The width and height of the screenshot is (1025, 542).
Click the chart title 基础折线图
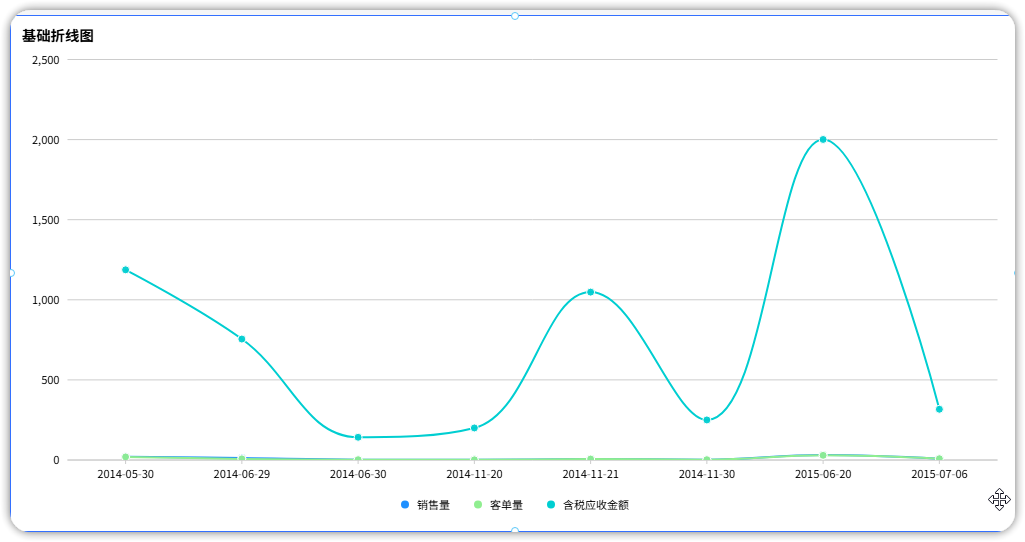pos(58,36)
